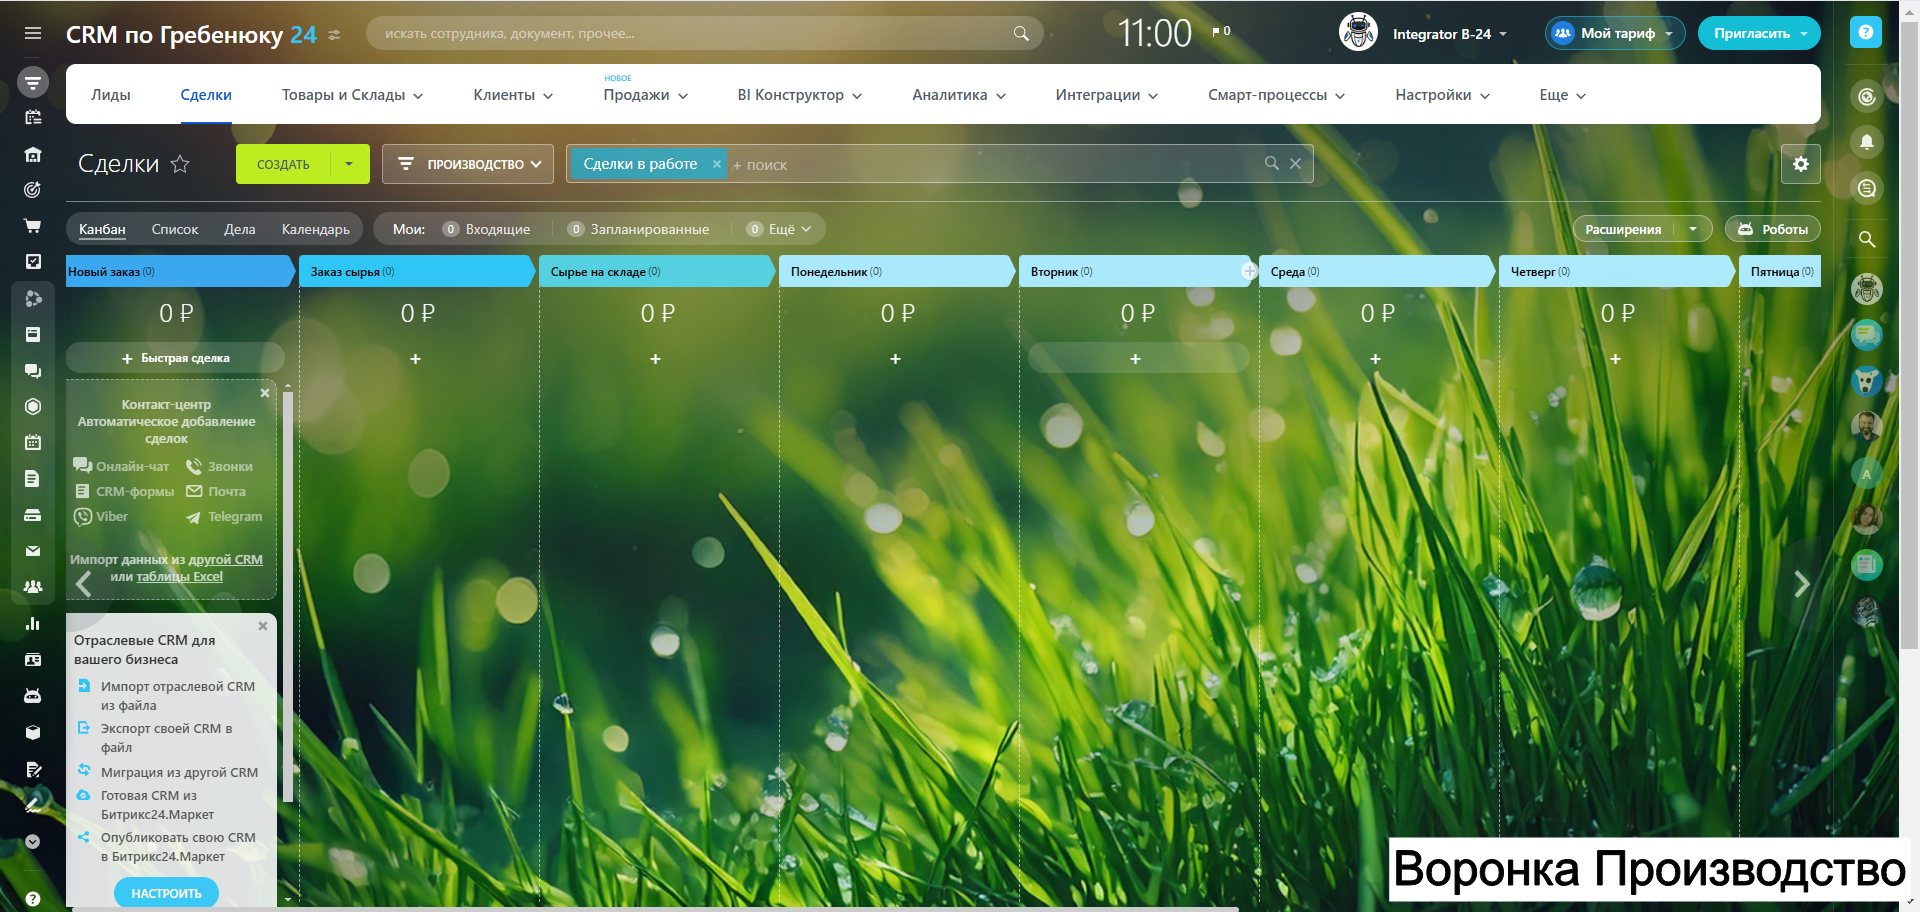Switch to the Дела view
Image resolution: width=1920 pixels, height=912 pixels.
tap(240, 229)
